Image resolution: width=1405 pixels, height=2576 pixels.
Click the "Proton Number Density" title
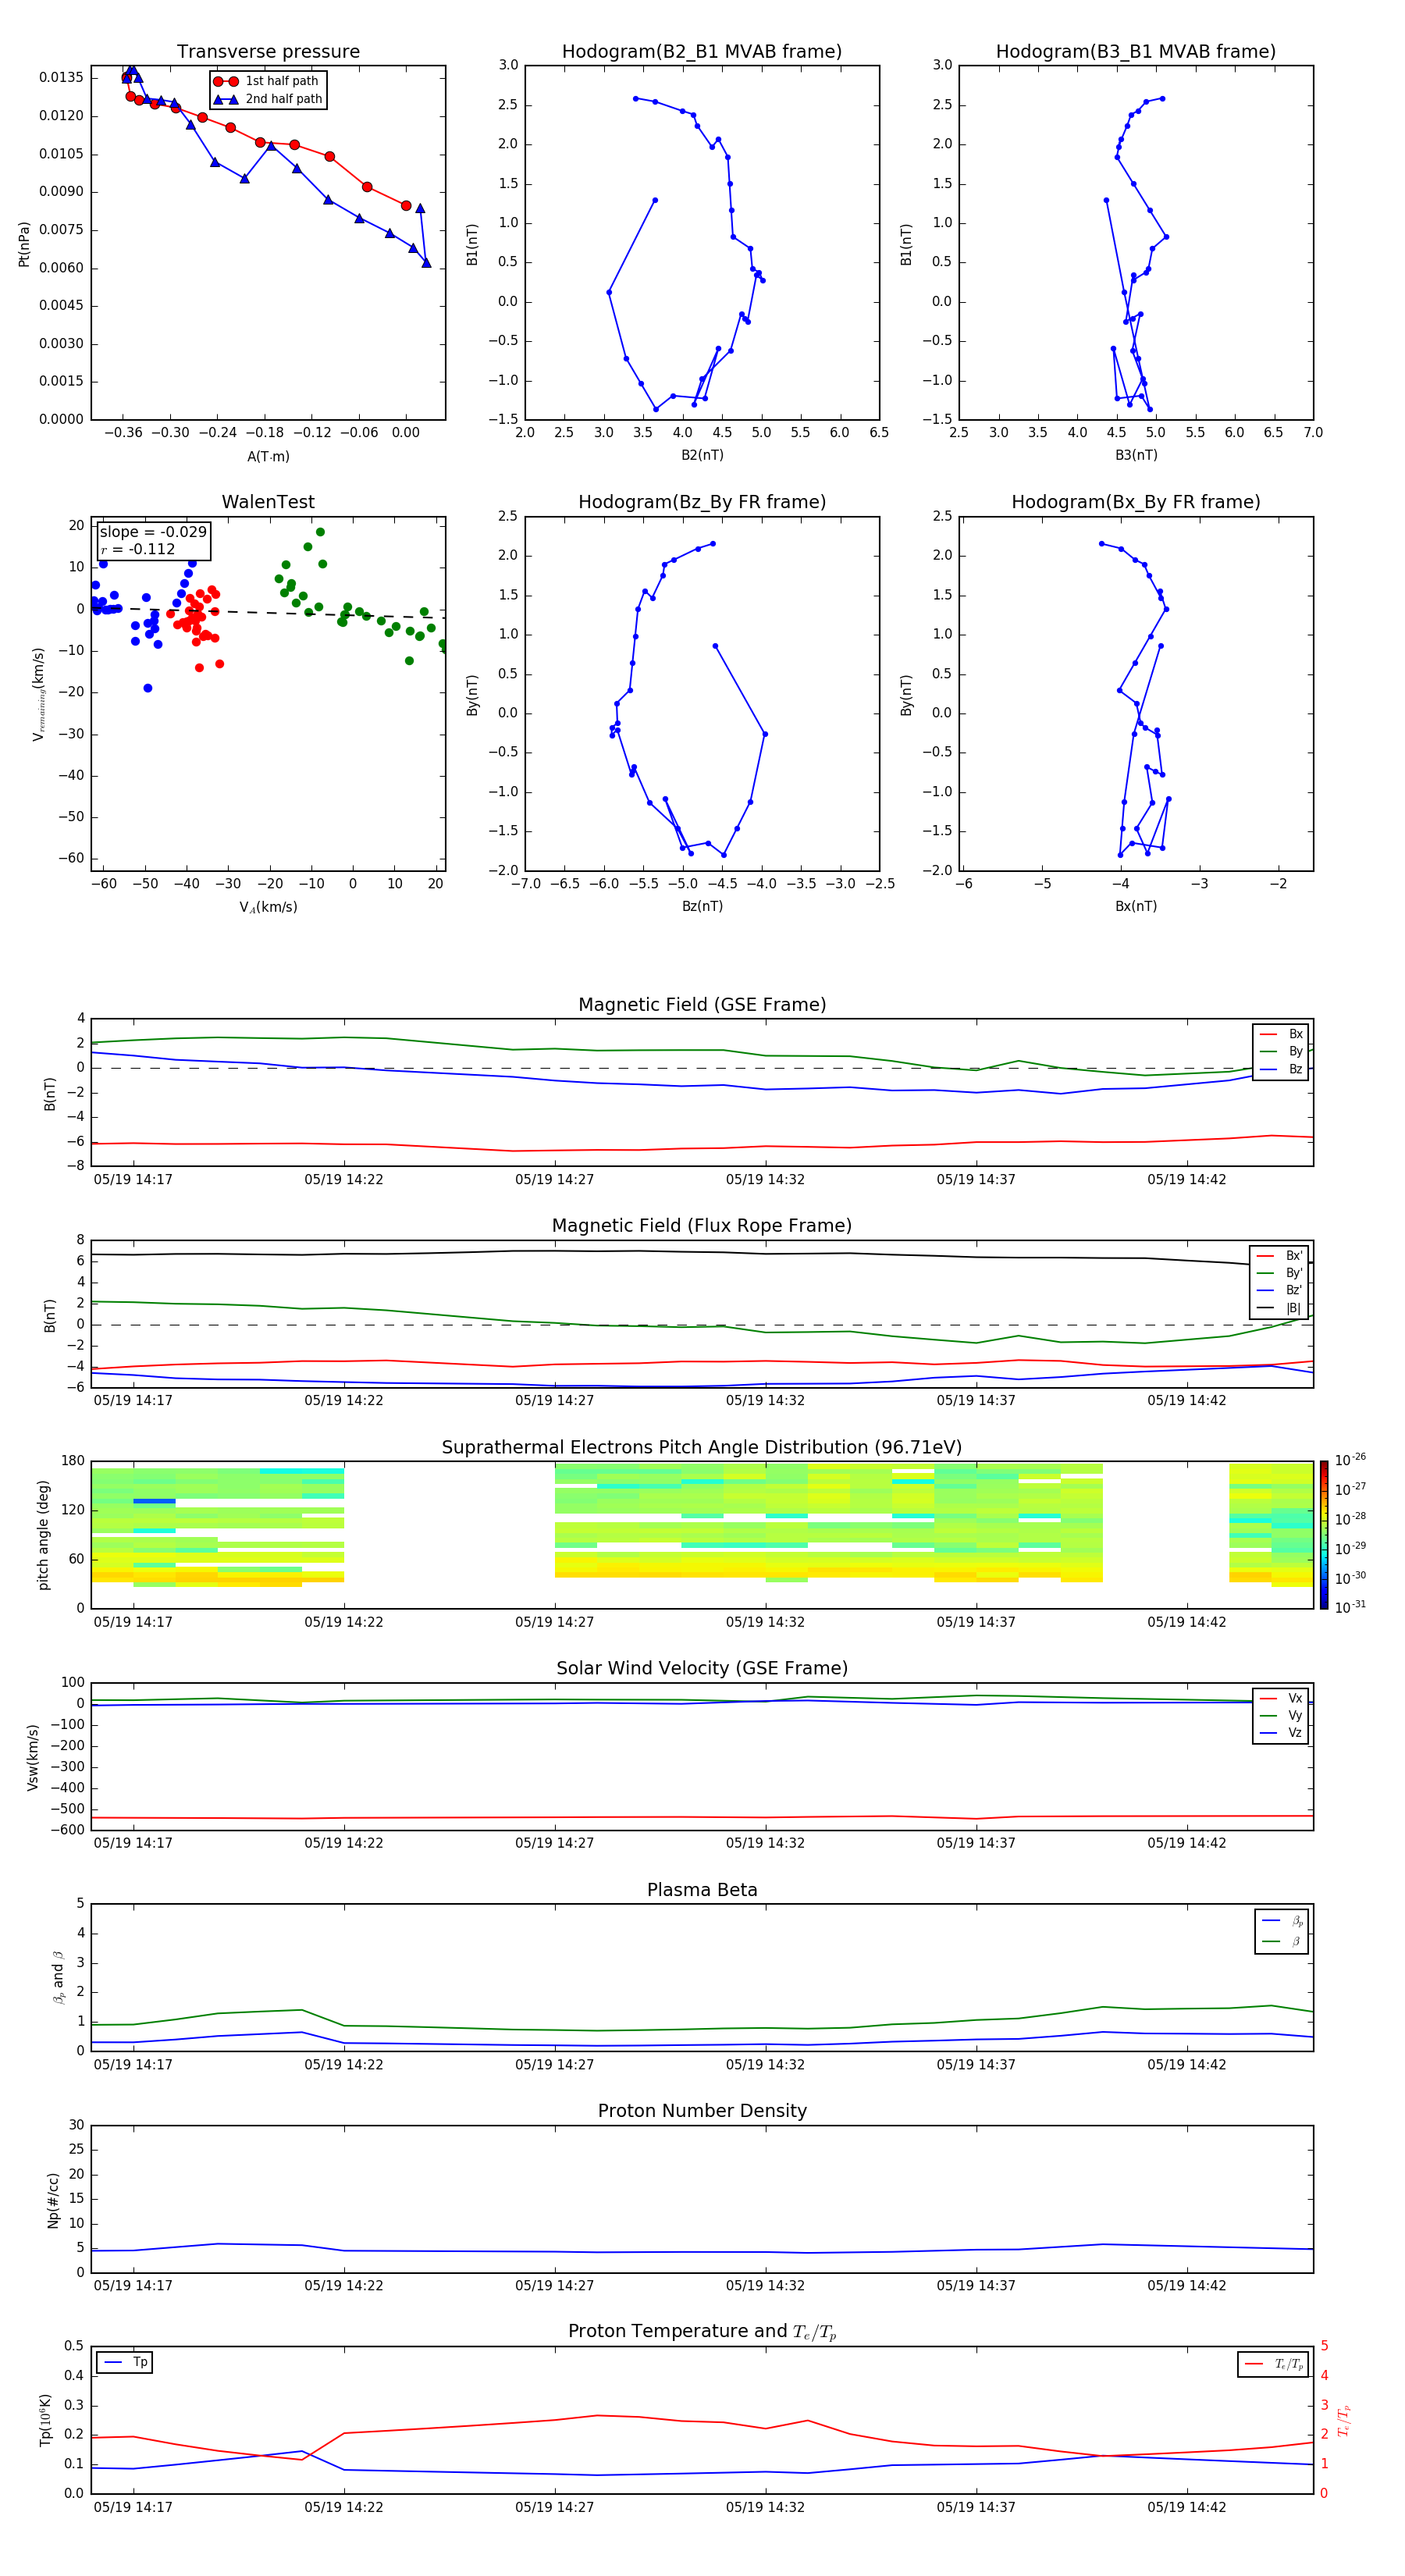point(702,2111)
